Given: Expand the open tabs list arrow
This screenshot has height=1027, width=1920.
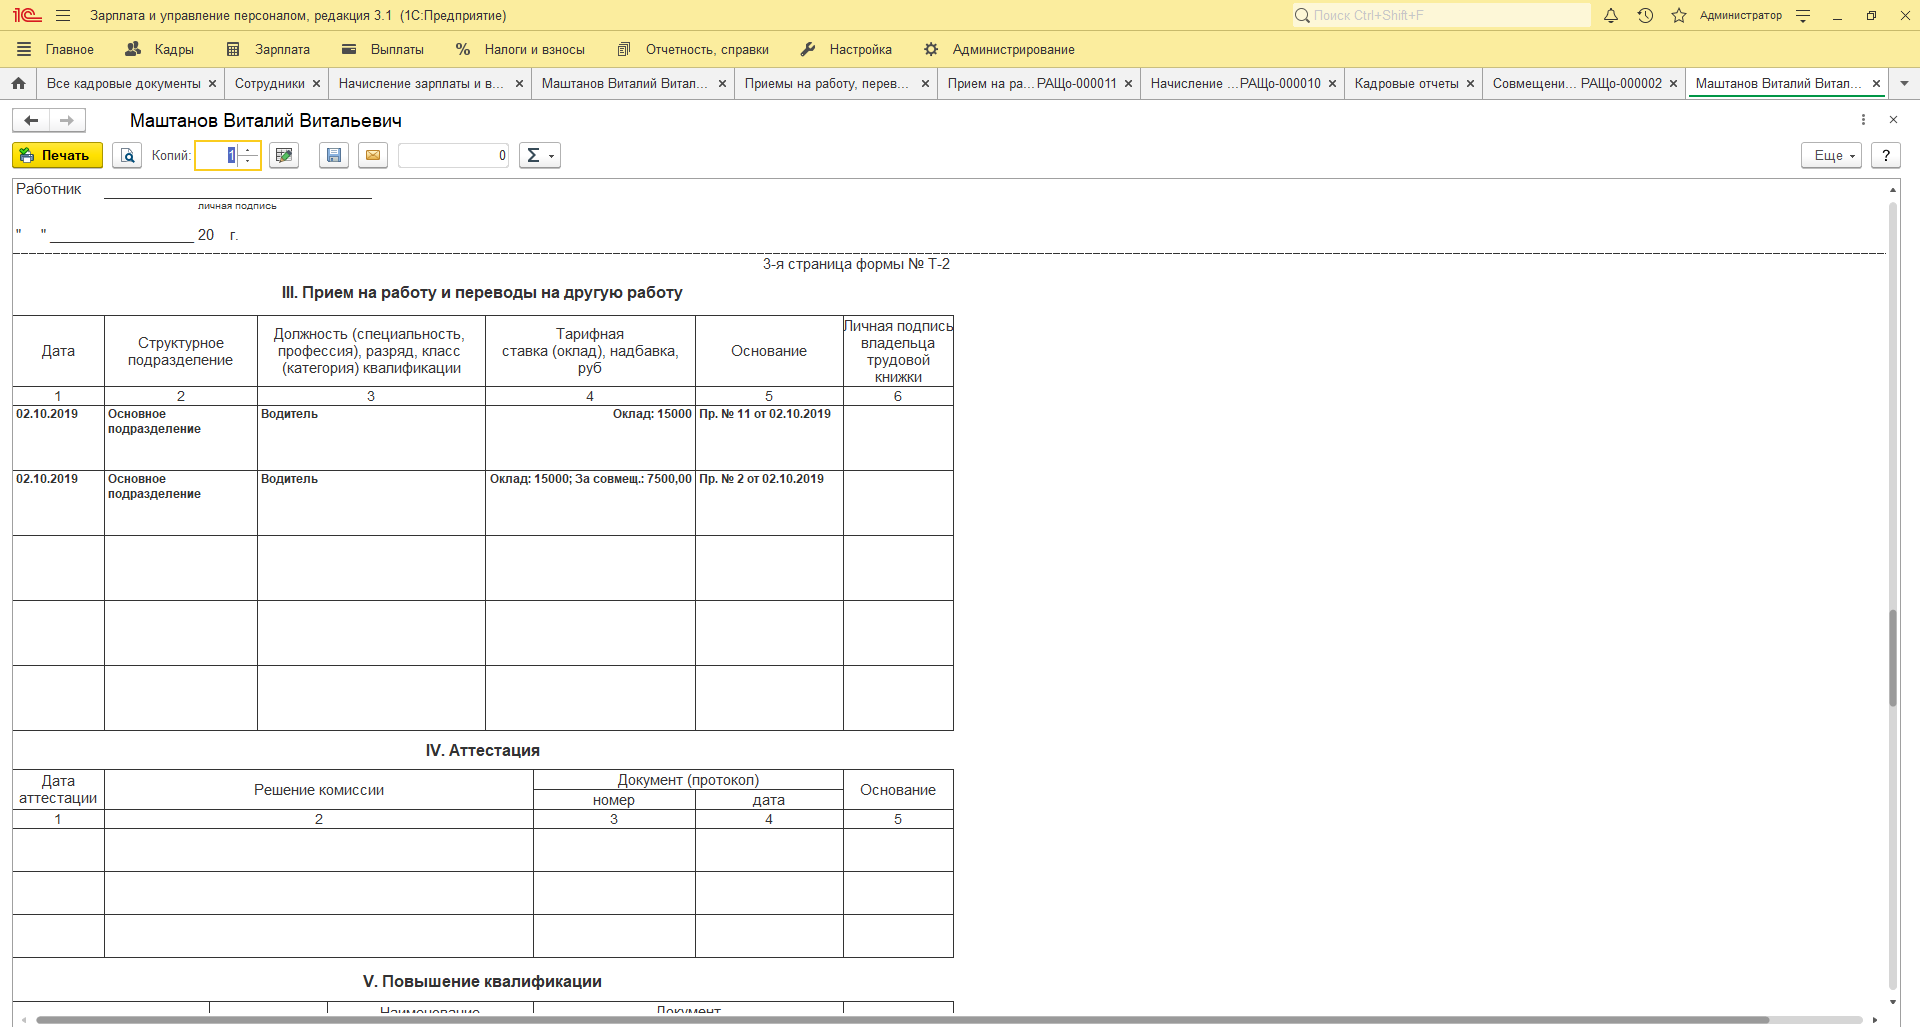Looking at the screenshot, I should (1904, 84).
